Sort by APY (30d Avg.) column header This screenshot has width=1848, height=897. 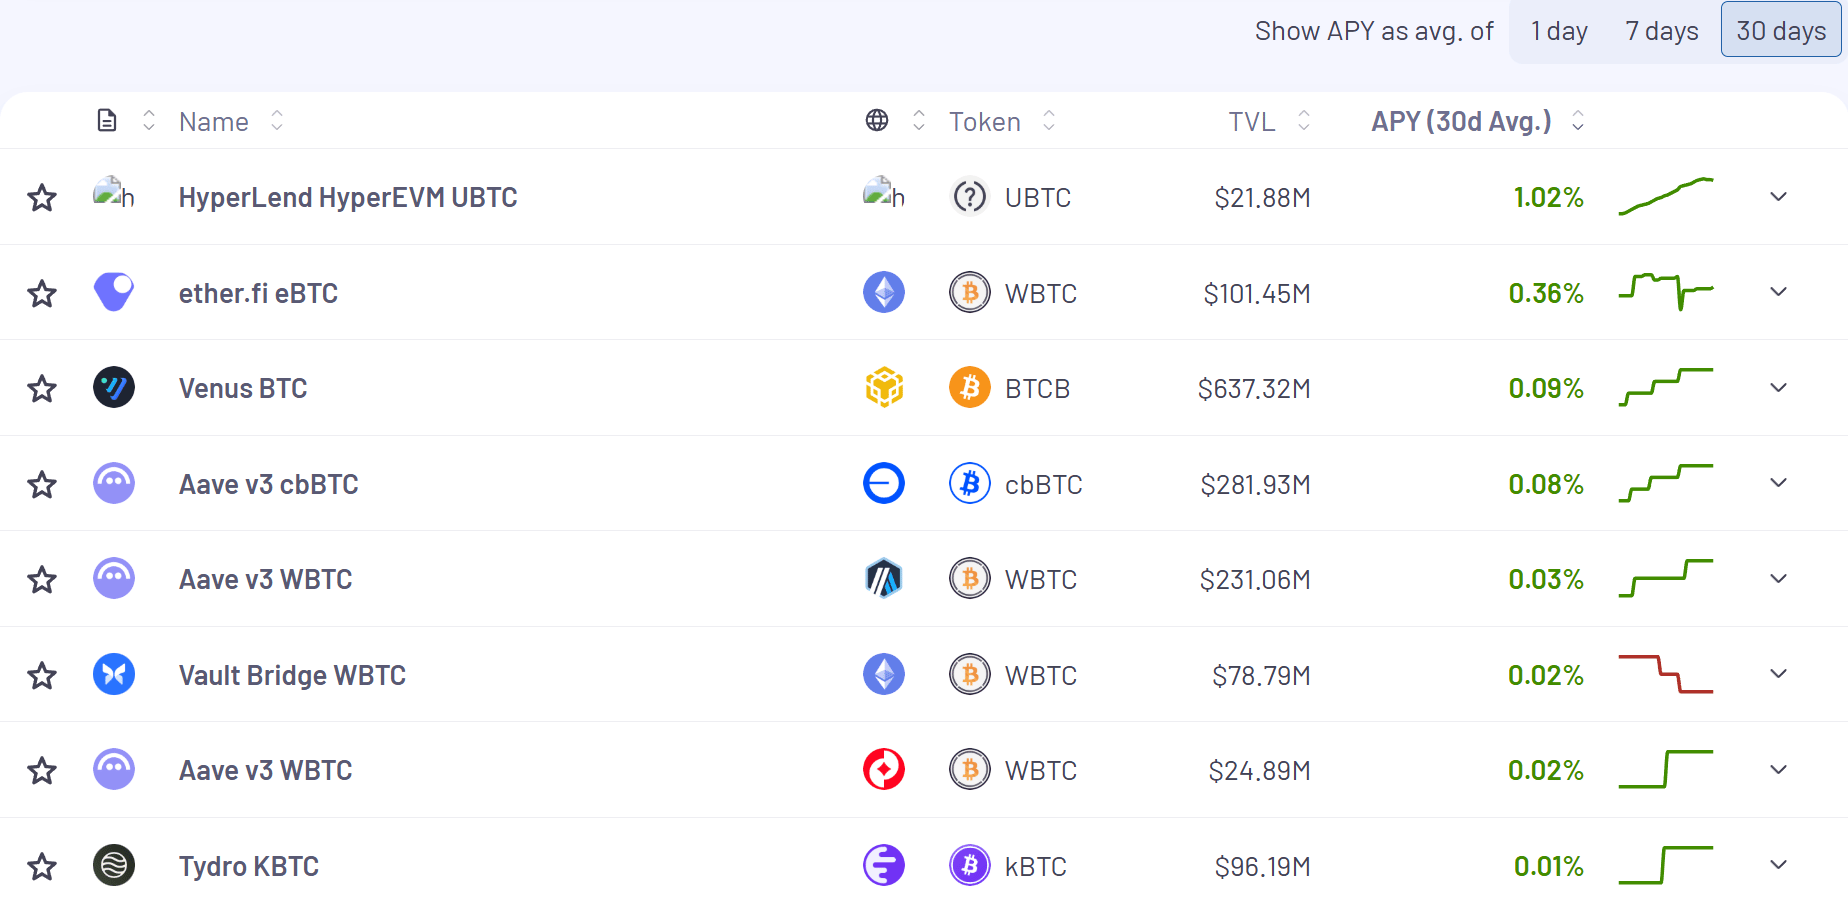pos(1477,121)
